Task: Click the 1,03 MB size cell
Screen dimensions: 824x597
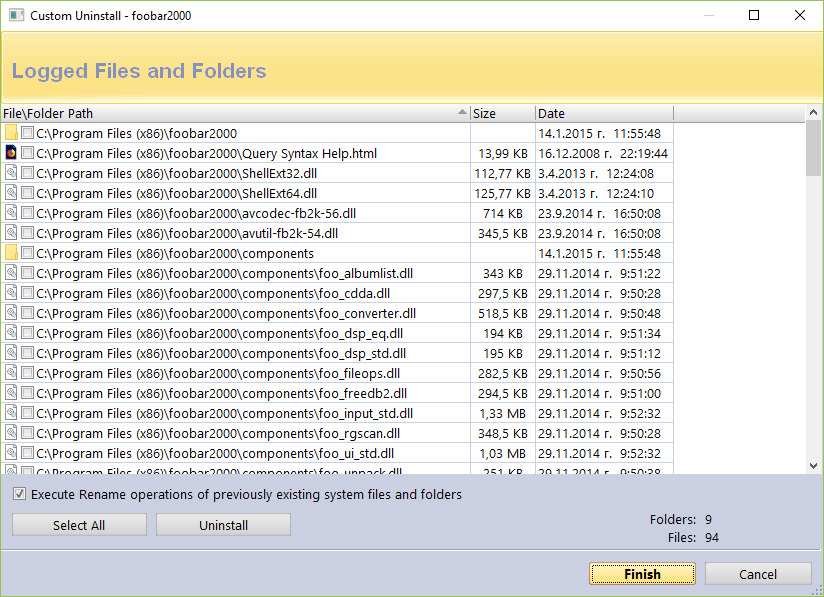Action: click(502, 454)
